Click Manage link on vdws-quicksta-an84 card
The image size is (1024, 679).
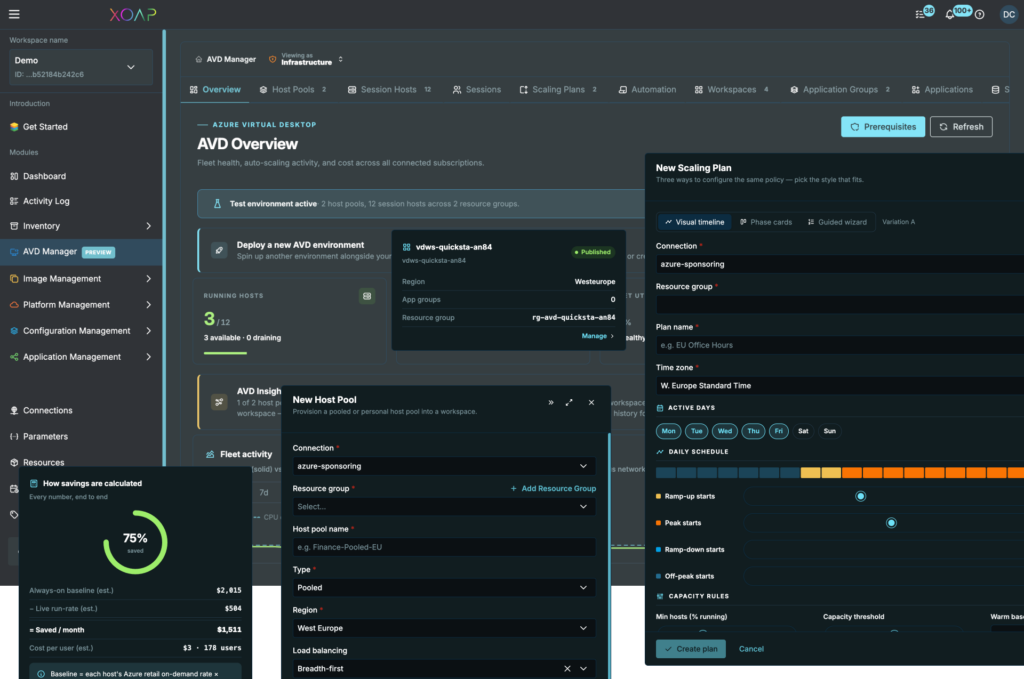(x=598, y=336)
